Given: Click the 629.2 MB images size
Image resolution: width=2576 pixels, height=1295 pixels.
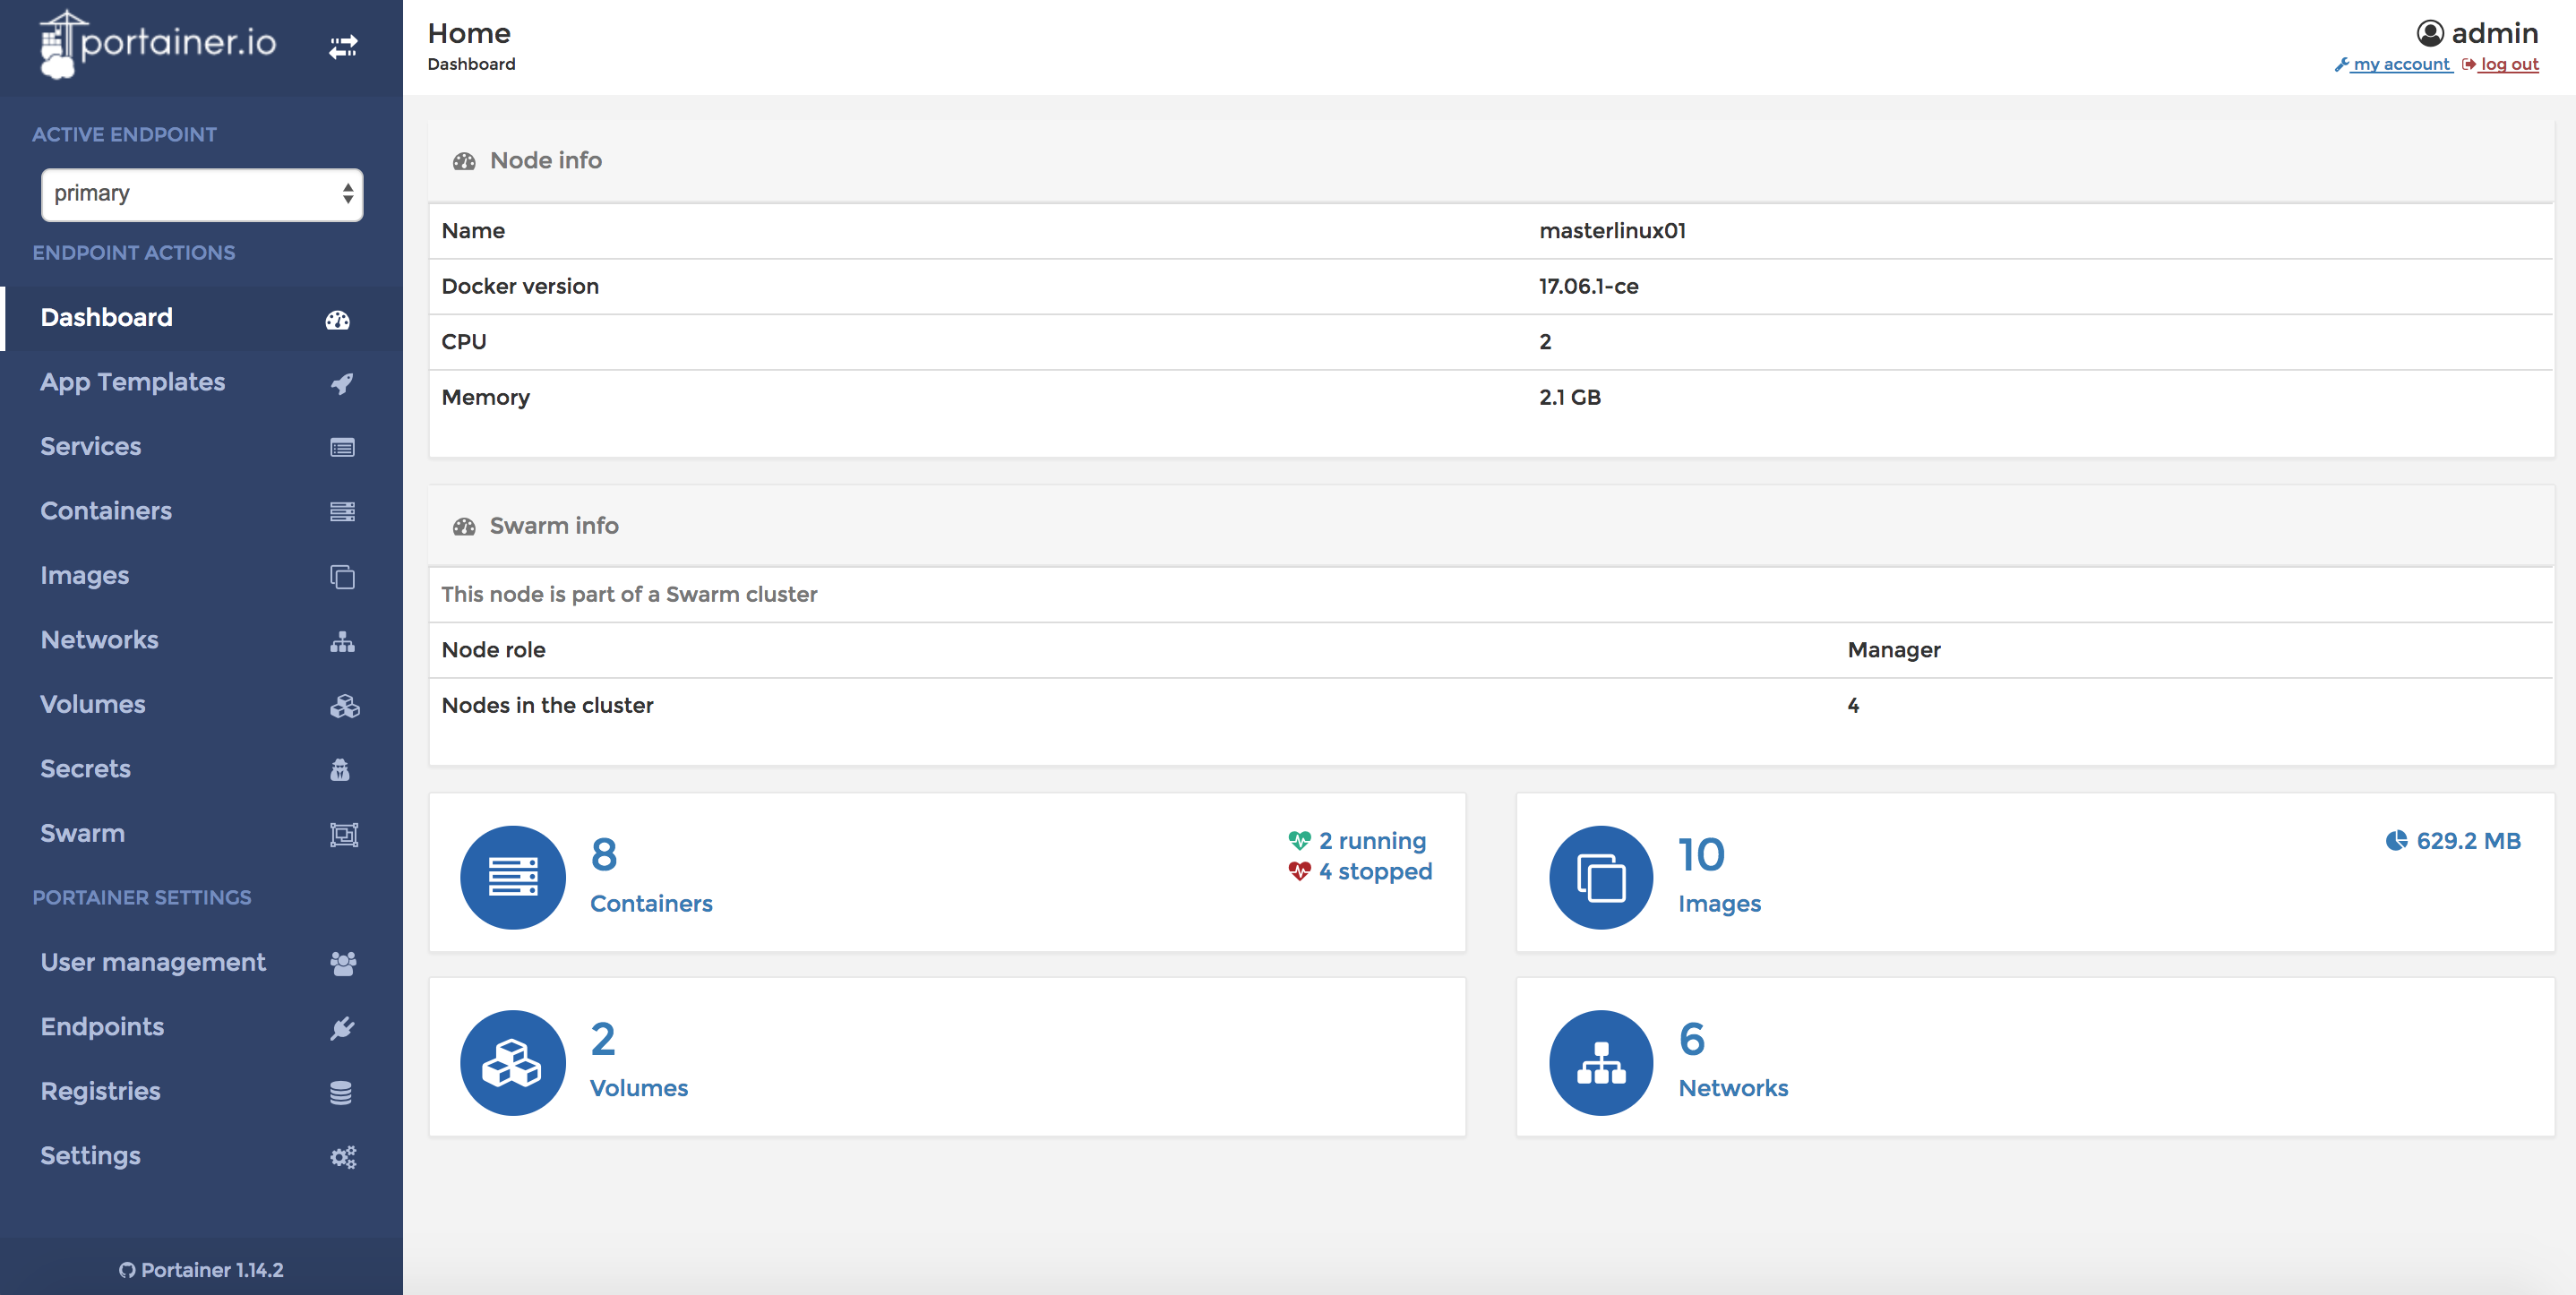Looking at the screenshot, I should coord(2467,841).
